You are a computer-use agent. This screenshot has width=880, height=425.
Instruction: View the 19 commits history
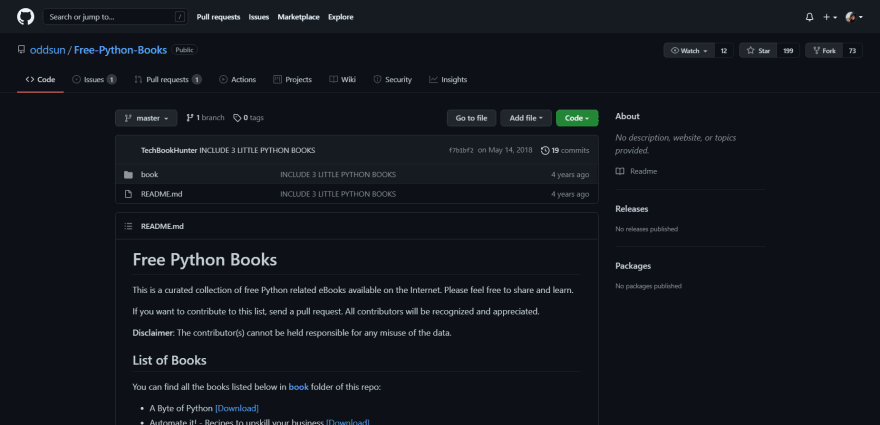coord(565,150)
